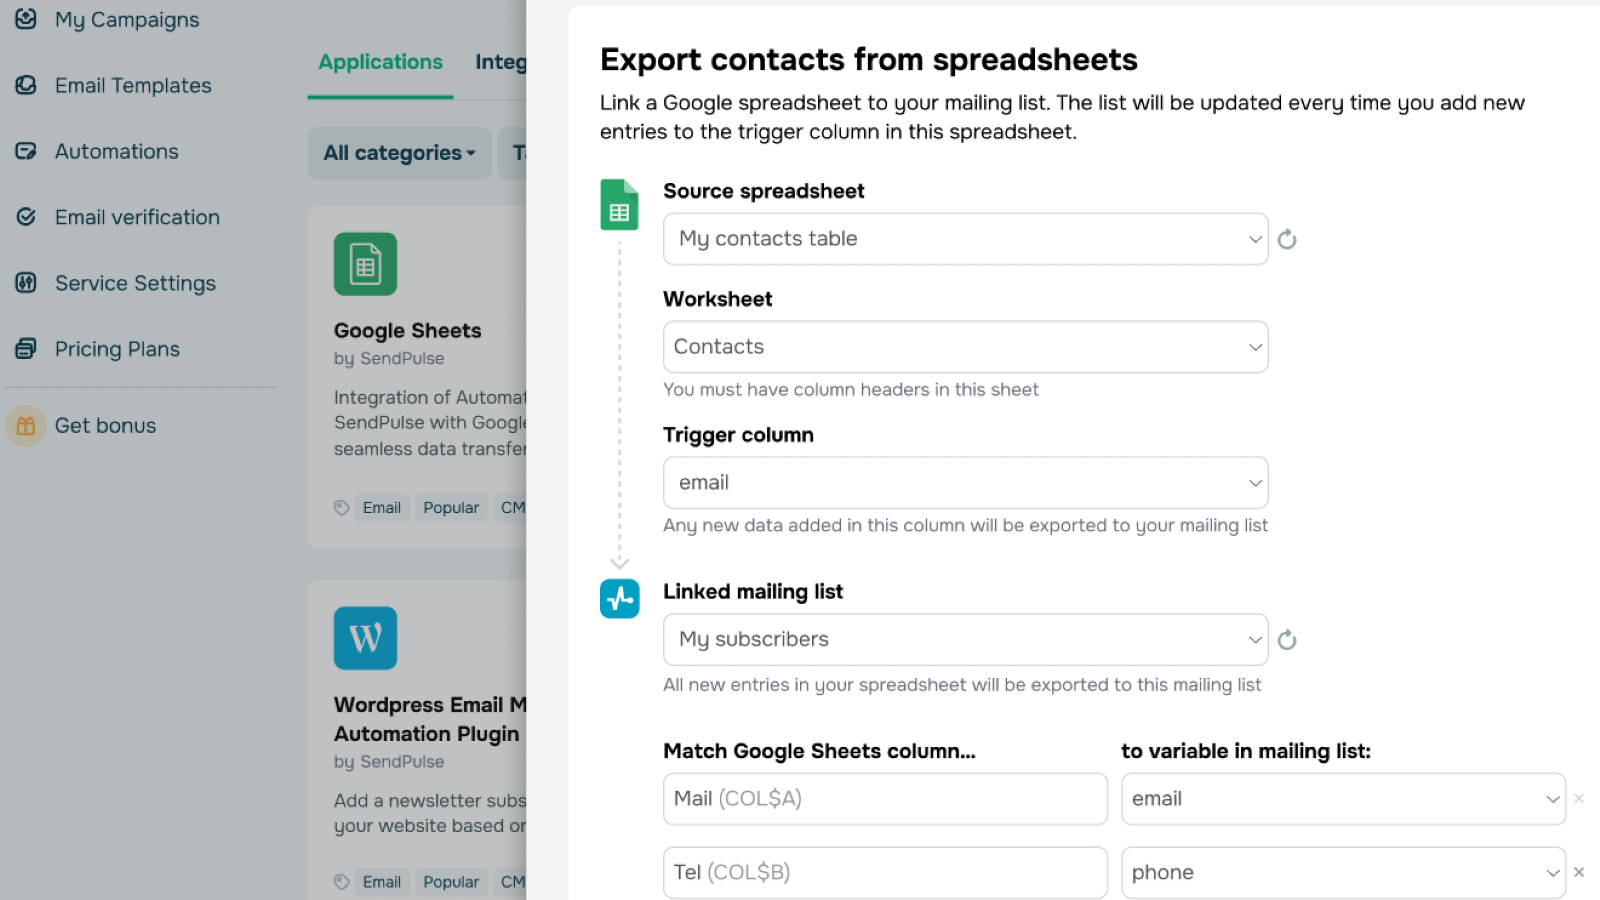Click the Get bonus gift icon
The width and height of the screenshot is (1600, 900).
pyautogui.click(x=26, y=426)
